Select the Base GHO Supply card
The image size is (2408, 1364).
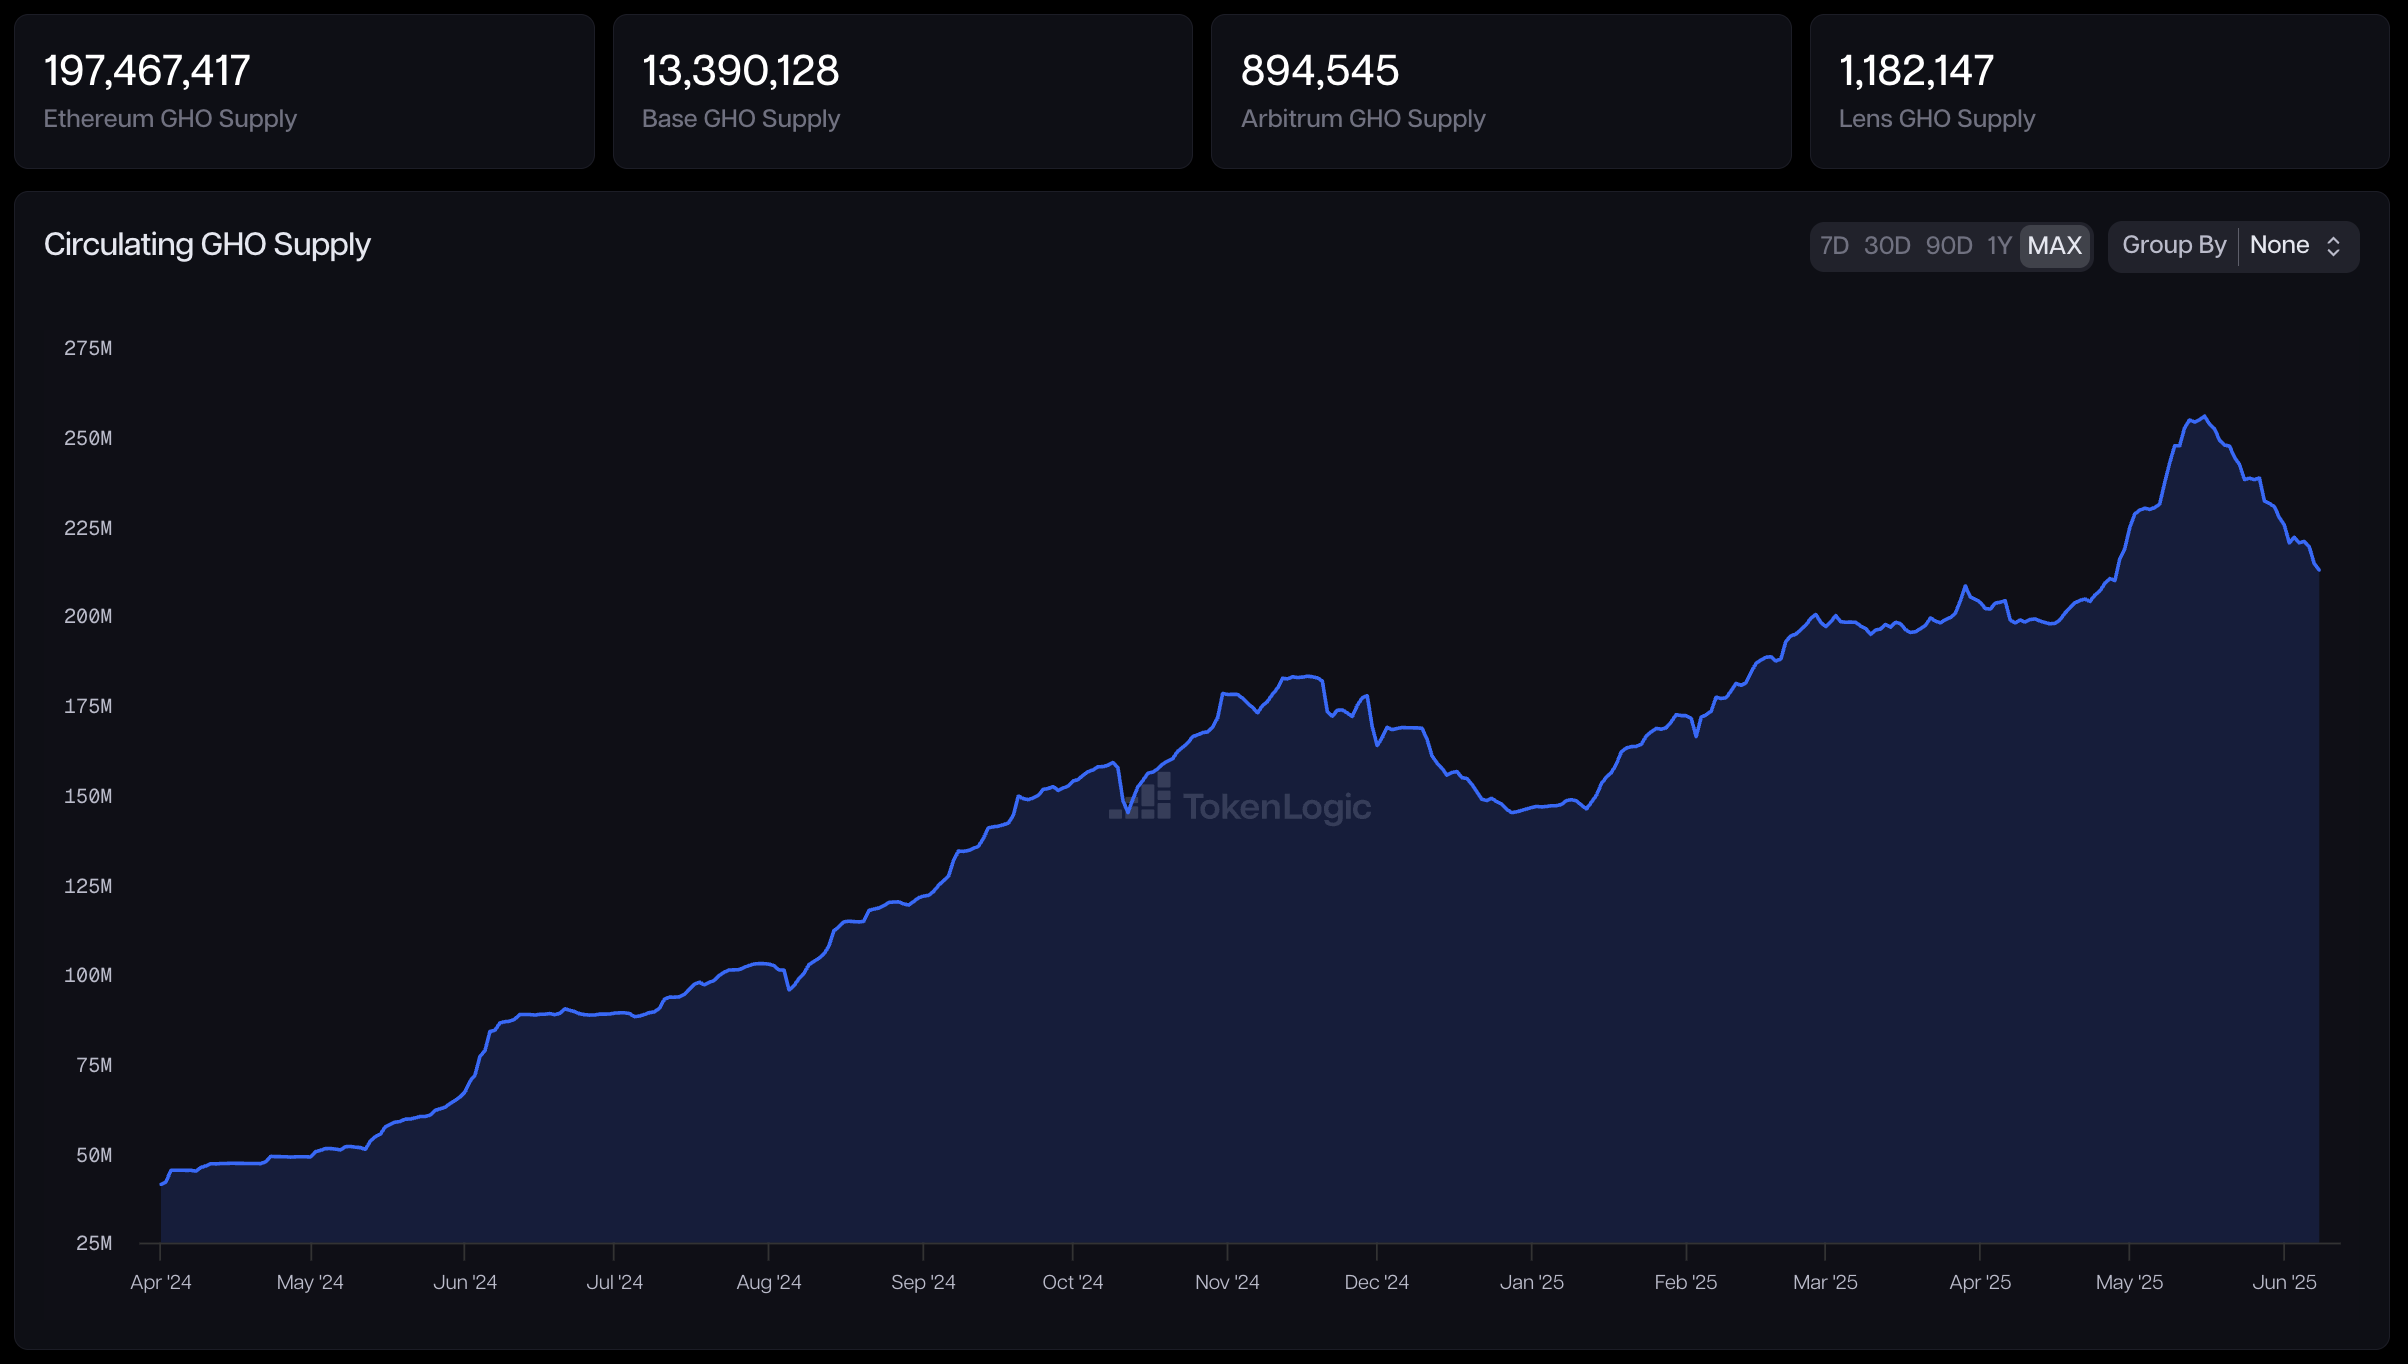[x=901, y=91]
